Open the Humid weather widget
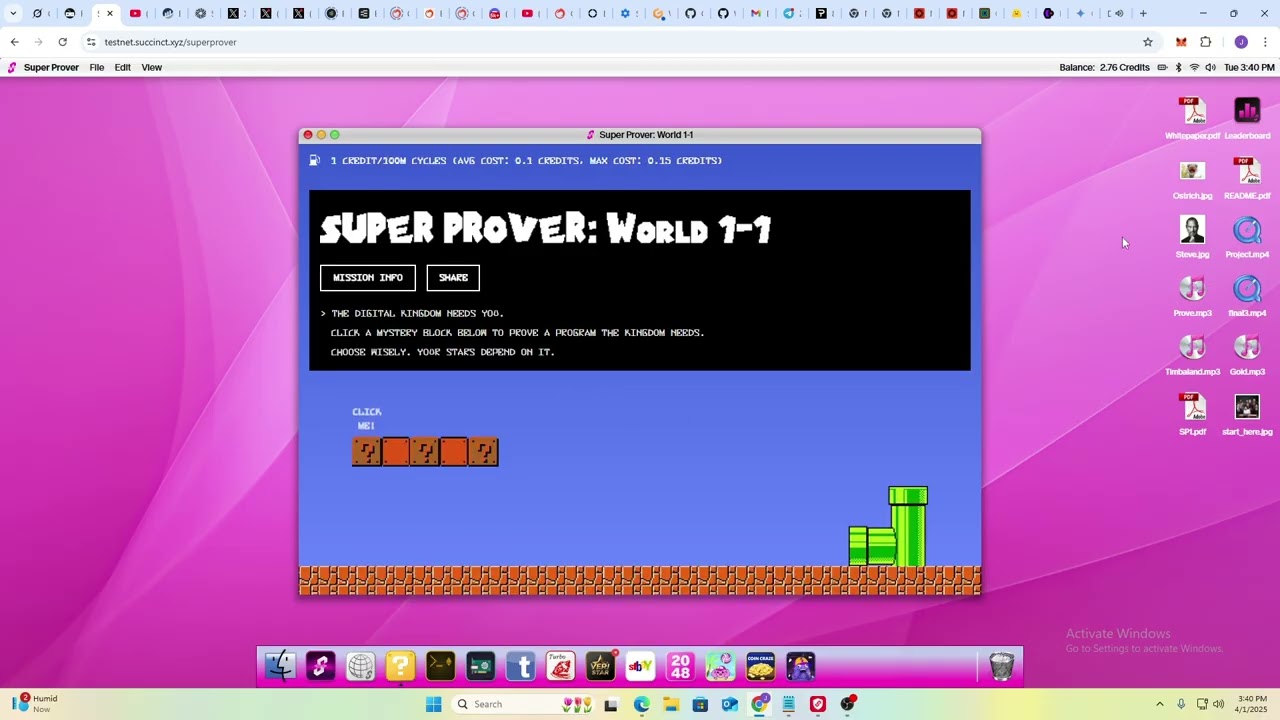The height and width of the screenshot is (720, 1280). pos(35,704)
